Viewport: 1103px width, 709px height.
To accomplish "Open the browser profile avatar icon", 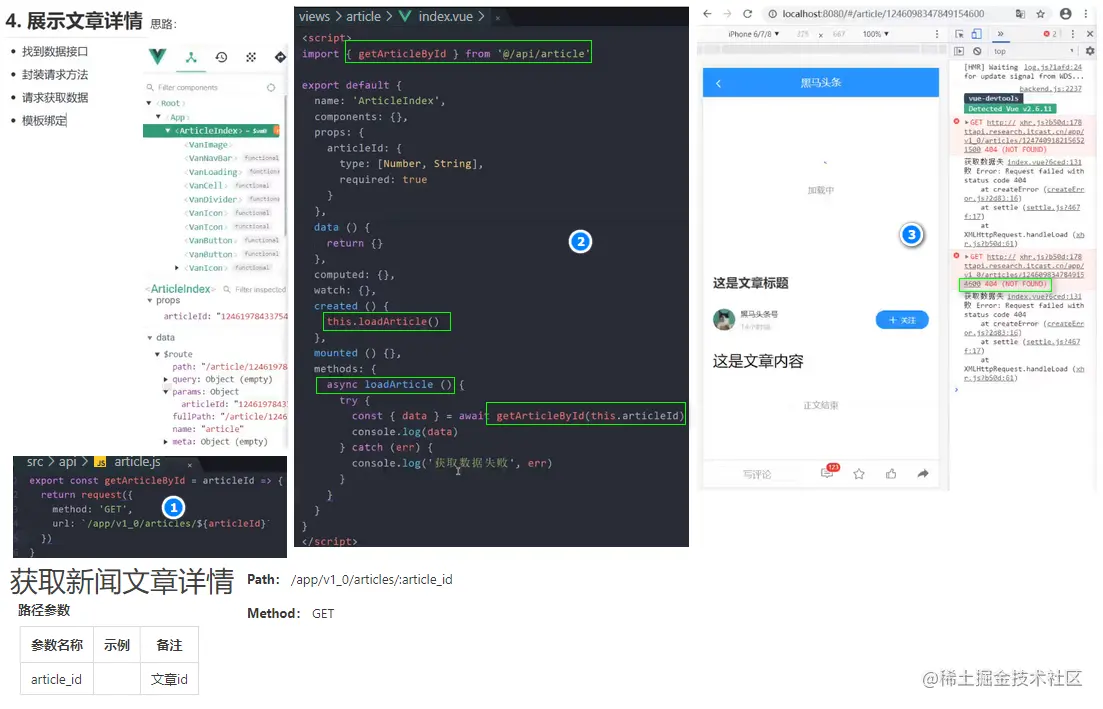I will 1066,13.
